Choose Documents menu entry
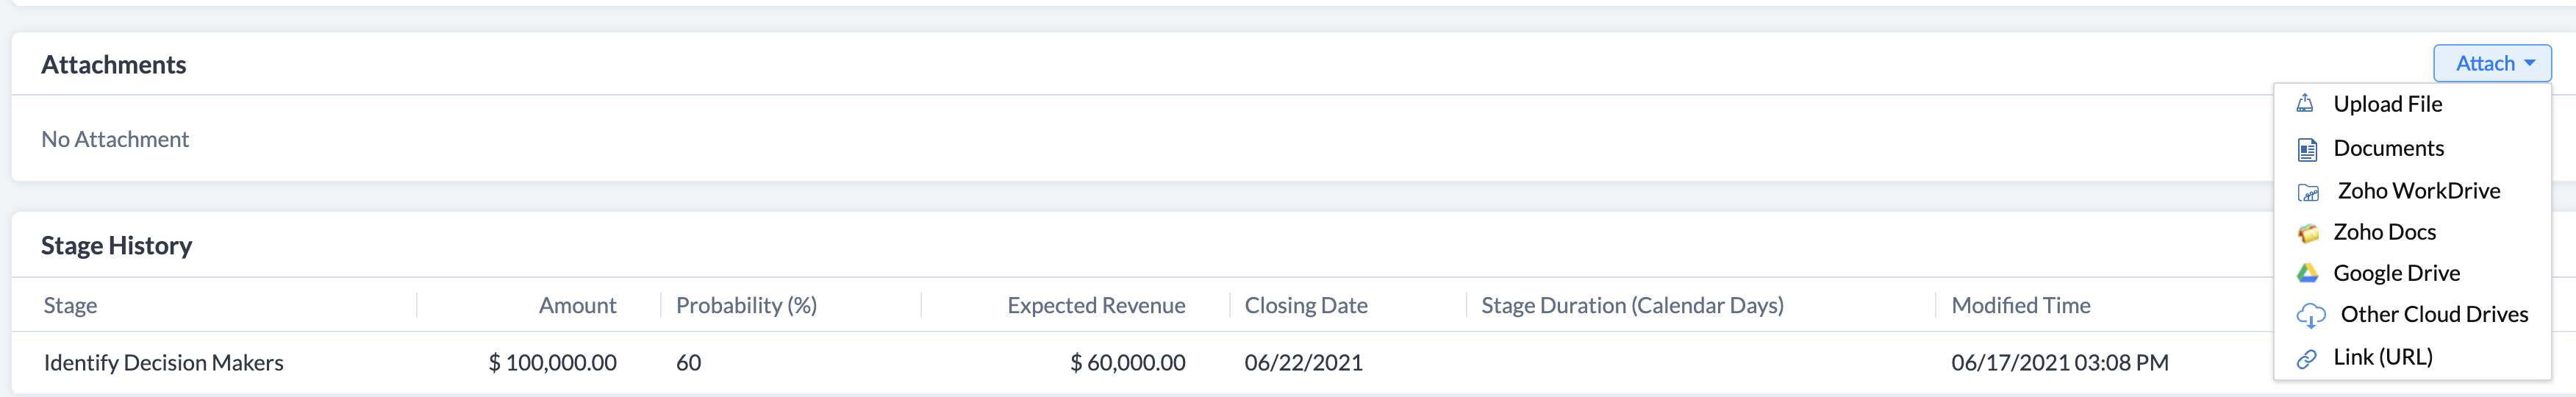The width and height of the screenshot is (2576, 397). [2412, 148]
